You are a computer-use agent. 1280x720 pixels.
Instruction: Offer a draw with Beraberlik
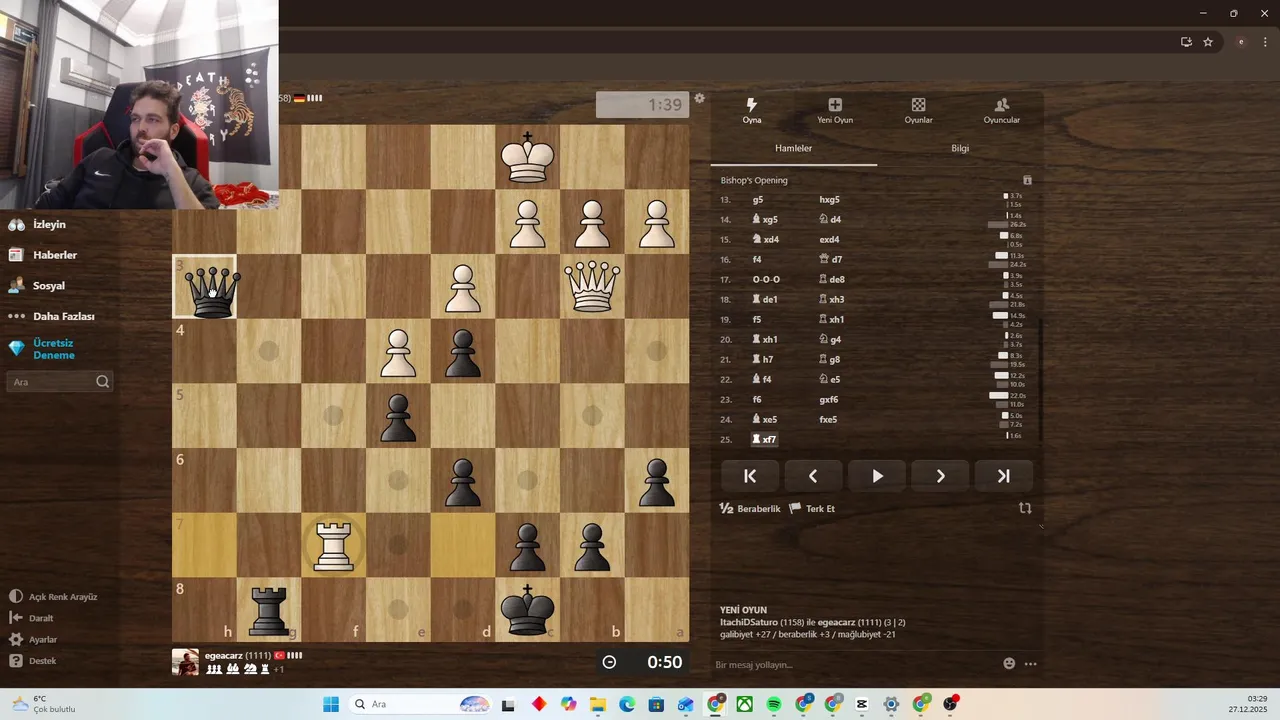pyautogui.click(x=750, y=509)
